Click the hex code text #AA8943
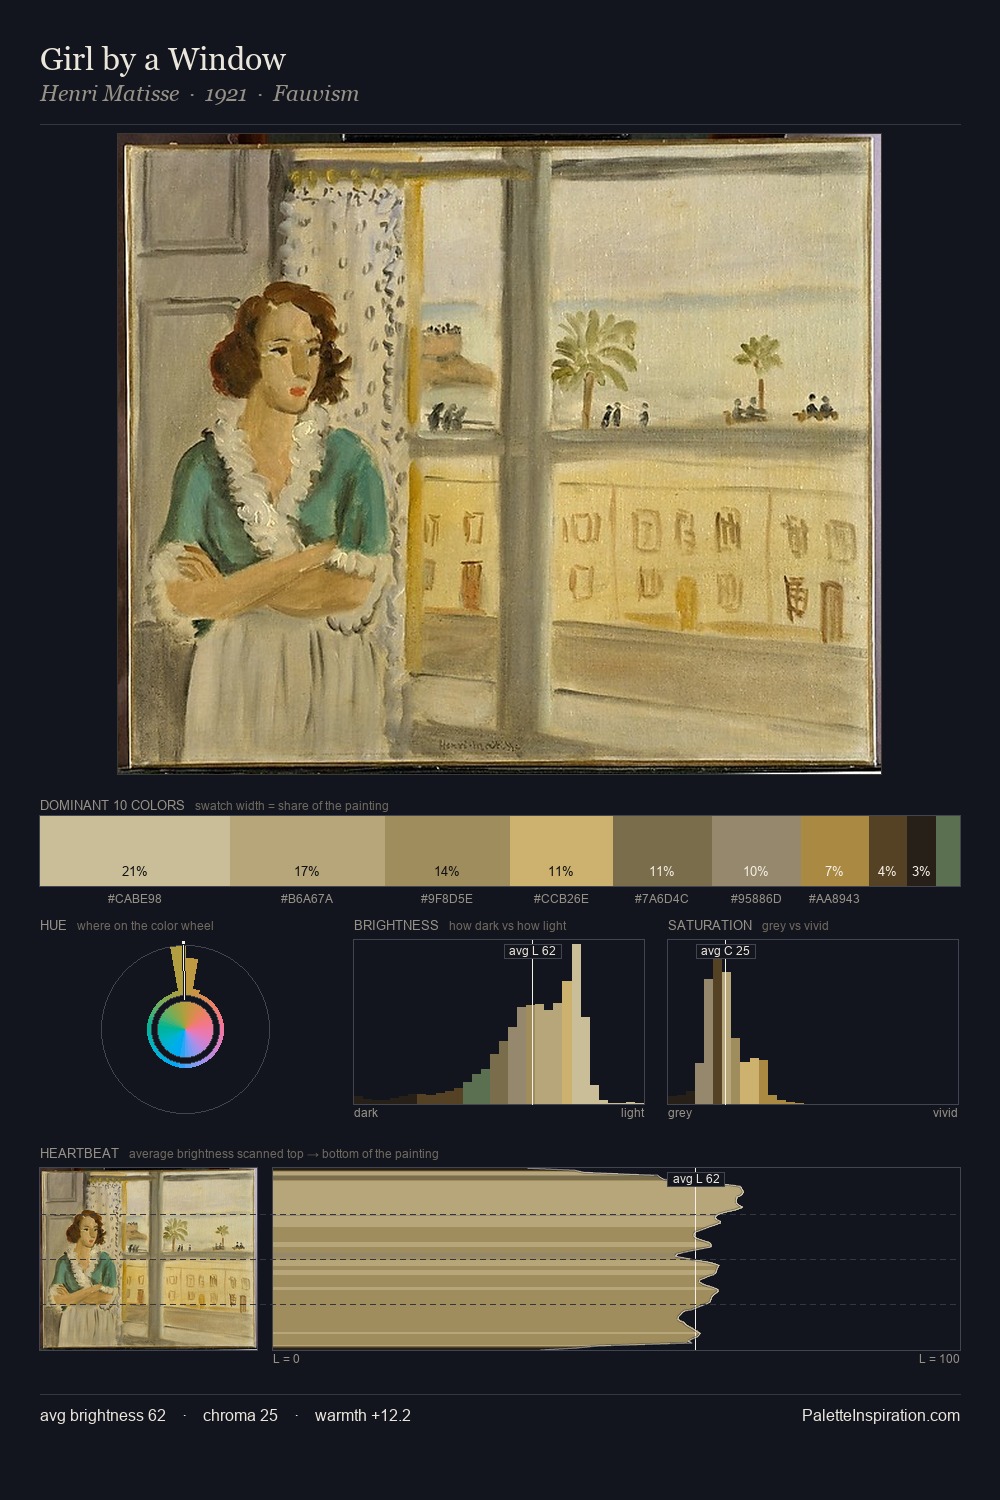1000x1500 pixels. (834, 899)
